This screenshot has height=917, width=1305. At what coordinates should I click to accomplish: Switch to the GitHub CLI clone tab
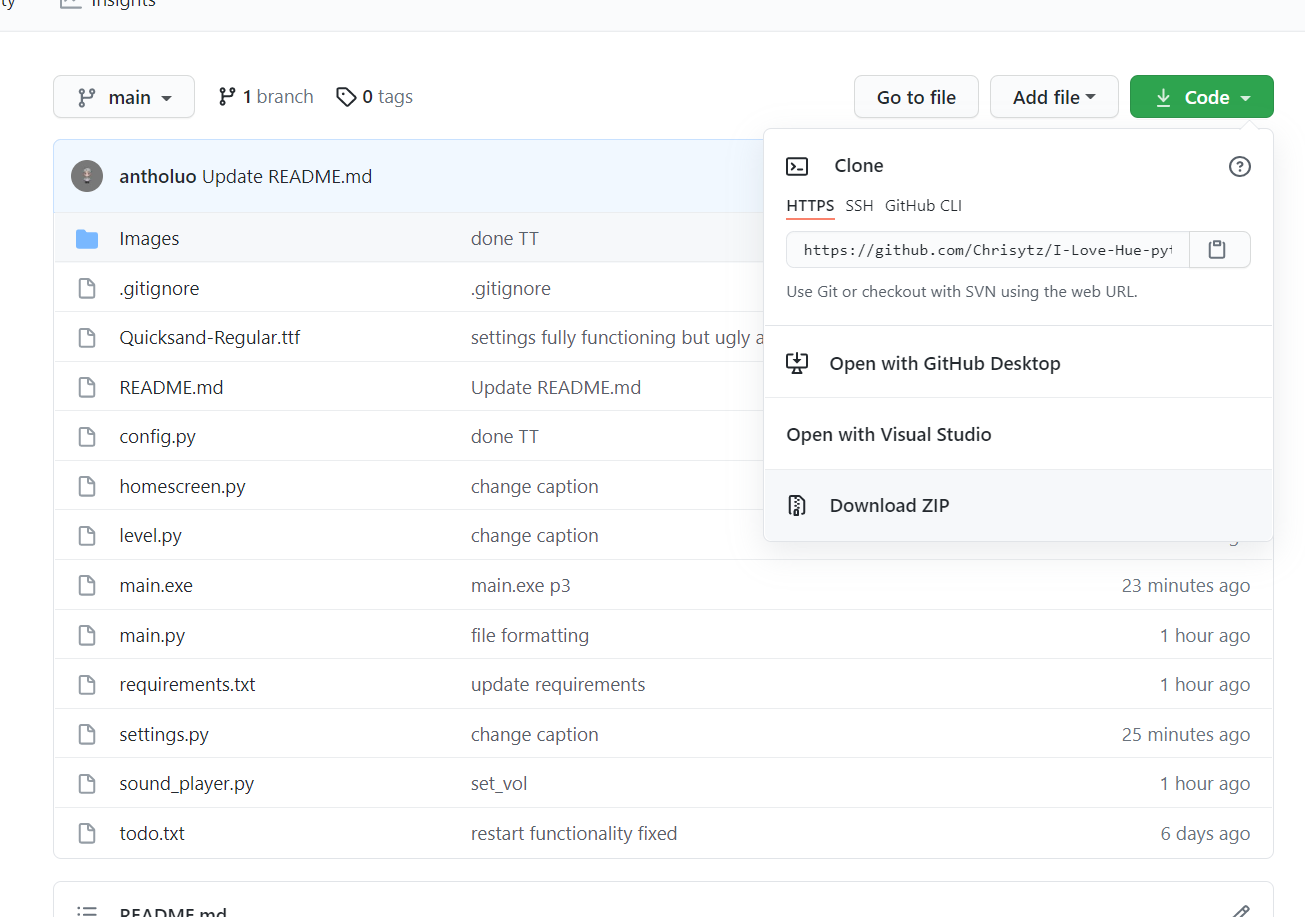tap(923, 206)
